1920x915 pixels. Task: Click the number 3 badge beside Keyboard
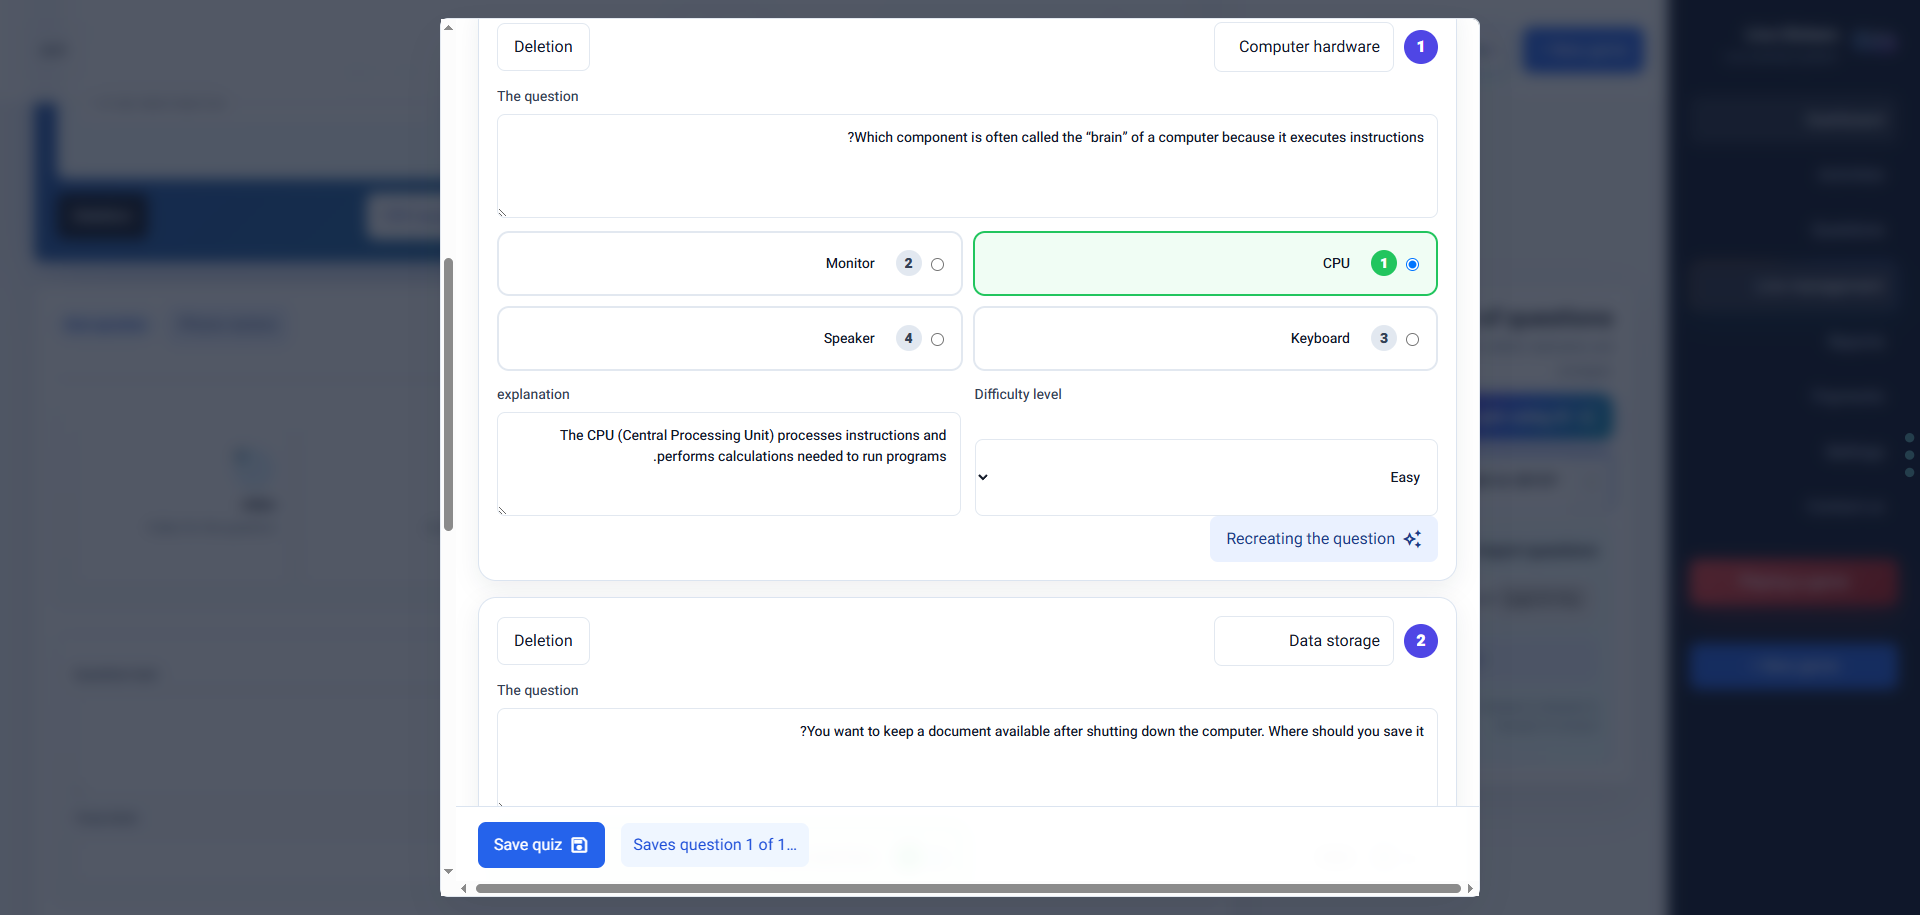point(1383,339)
